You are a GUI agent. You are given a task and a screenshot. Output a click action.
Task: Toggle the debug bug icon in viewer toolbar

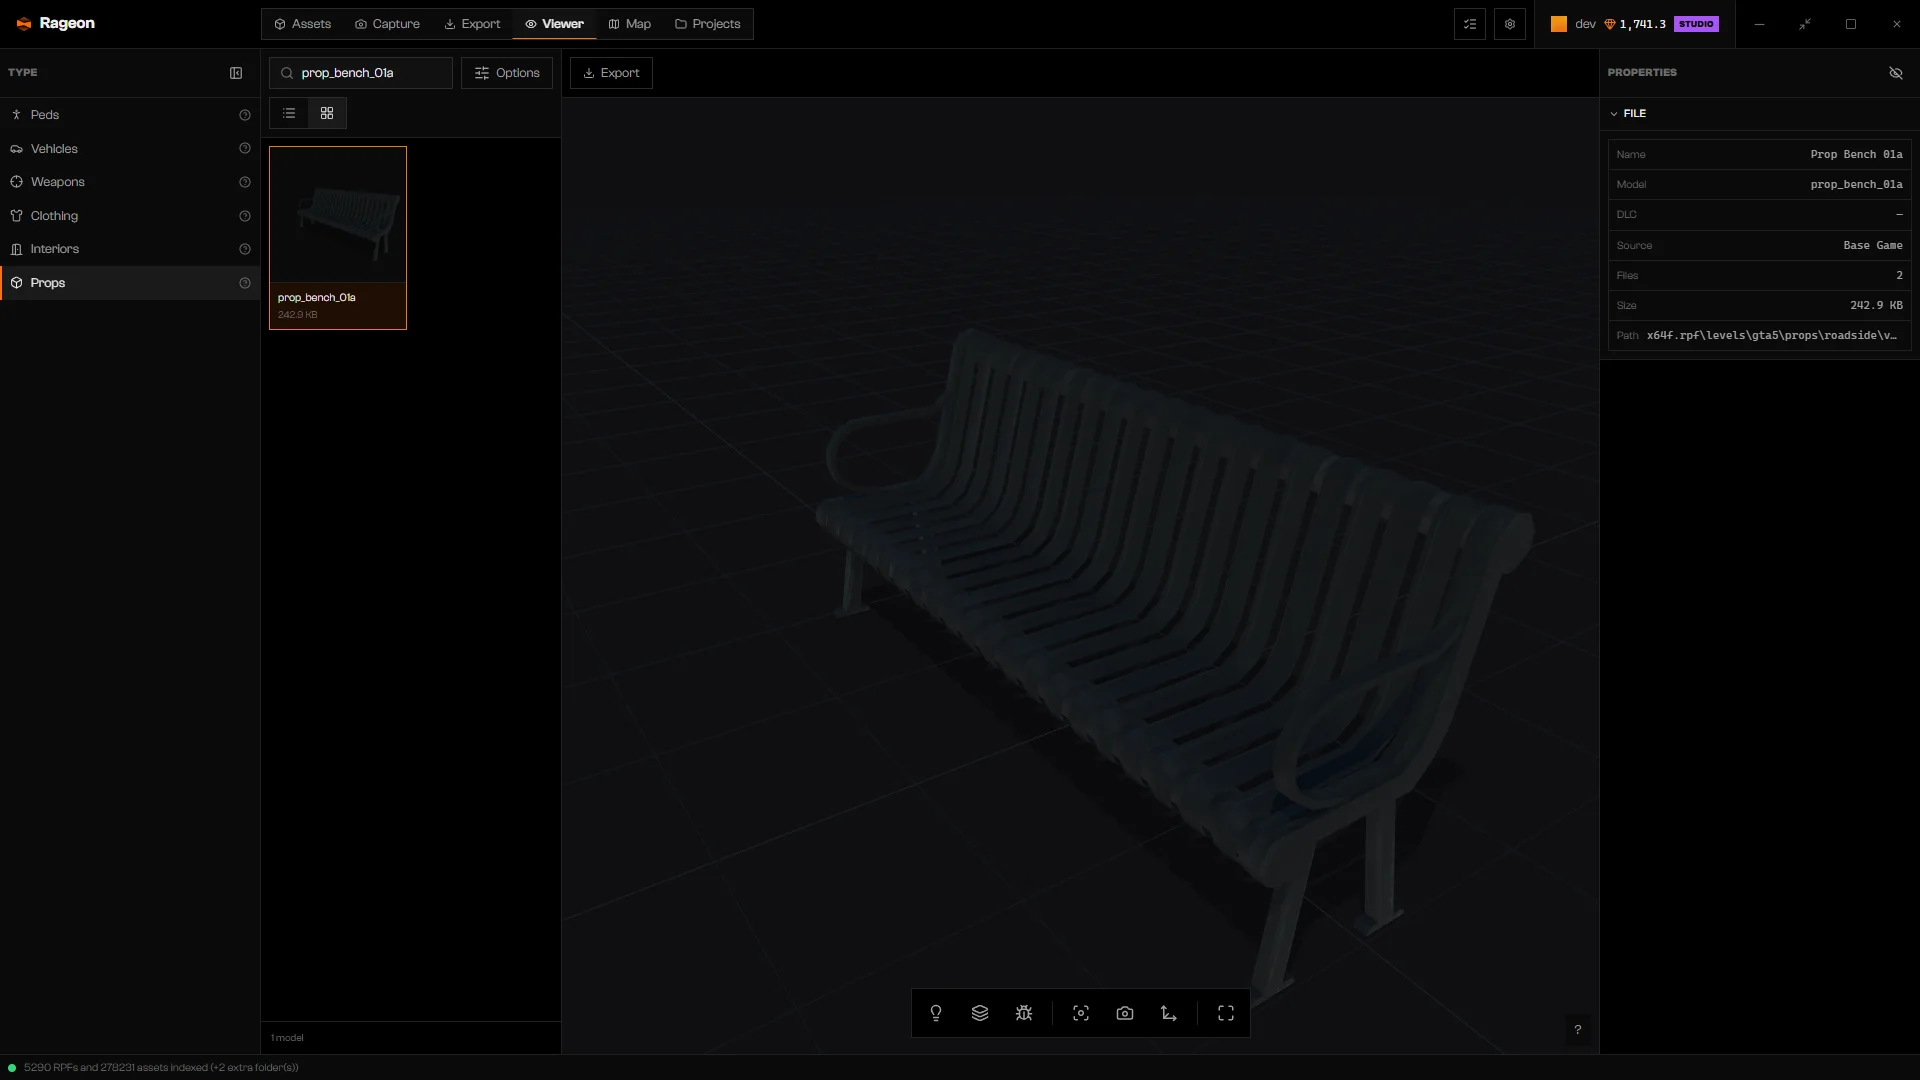[1024, 1013]
